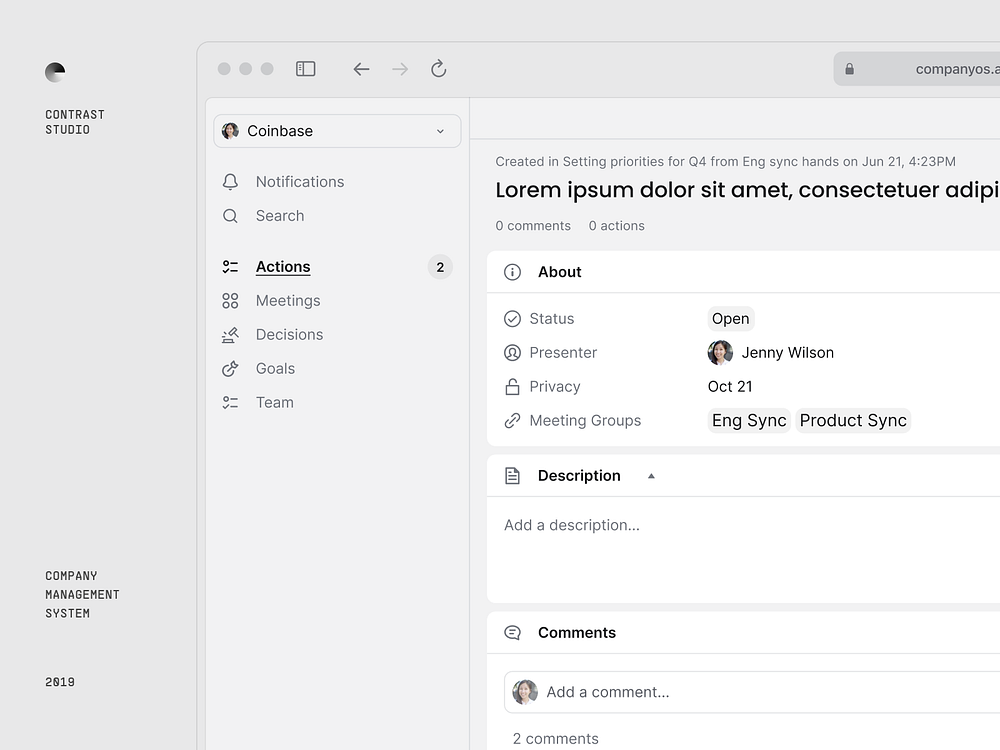Expand the Meeting Groups link icon
1000x750 pixels.
click(x=511, y=420)
